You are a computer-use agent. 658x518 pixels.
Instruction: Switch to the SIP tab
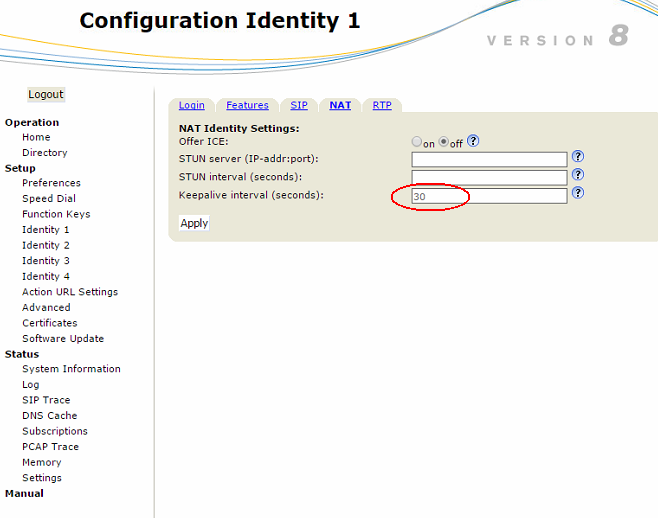pos(299,105)
